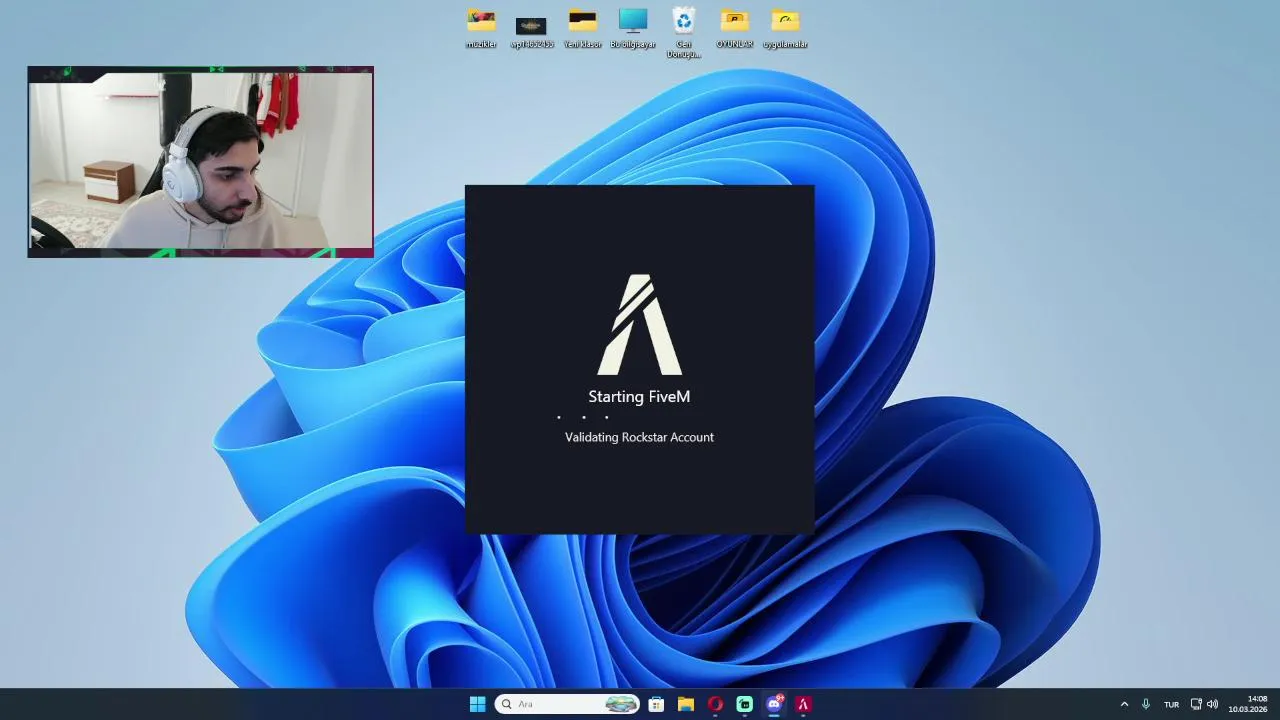Click the Ara search box in taskbar
1280x720 pixels.
pyautogui.click(x=567, y=704)
